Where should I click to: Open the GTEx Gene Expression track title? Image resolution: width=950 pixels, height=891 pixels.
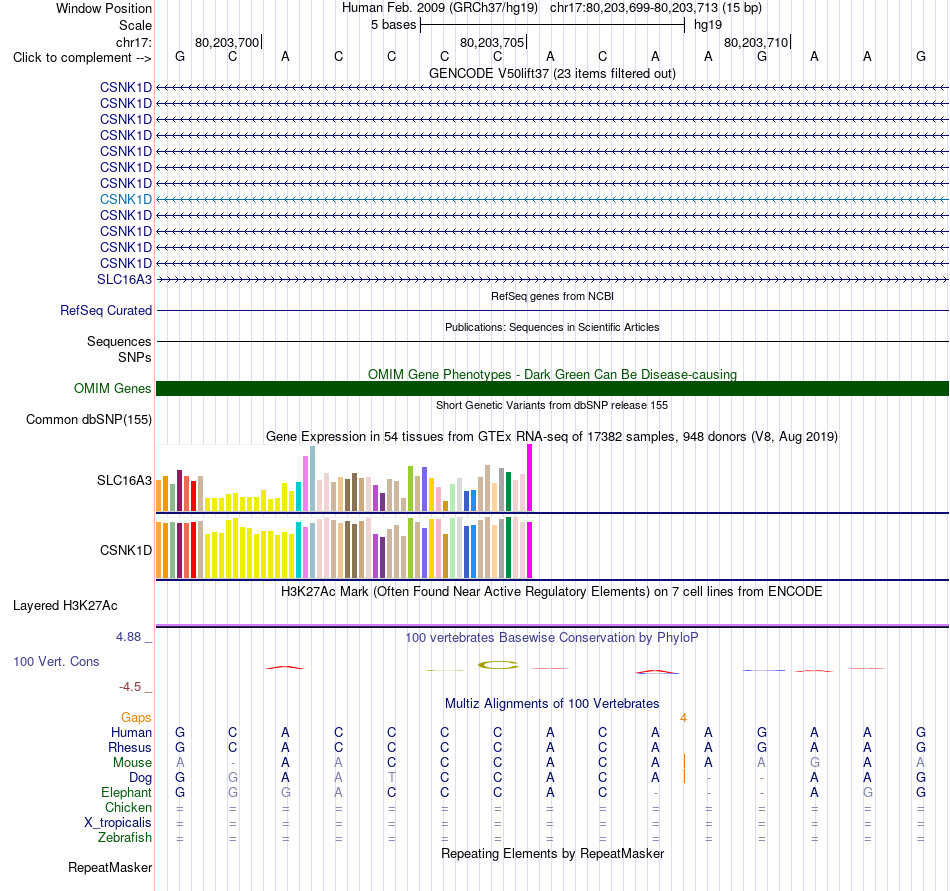pyautogui.click(x=552, y=436)
